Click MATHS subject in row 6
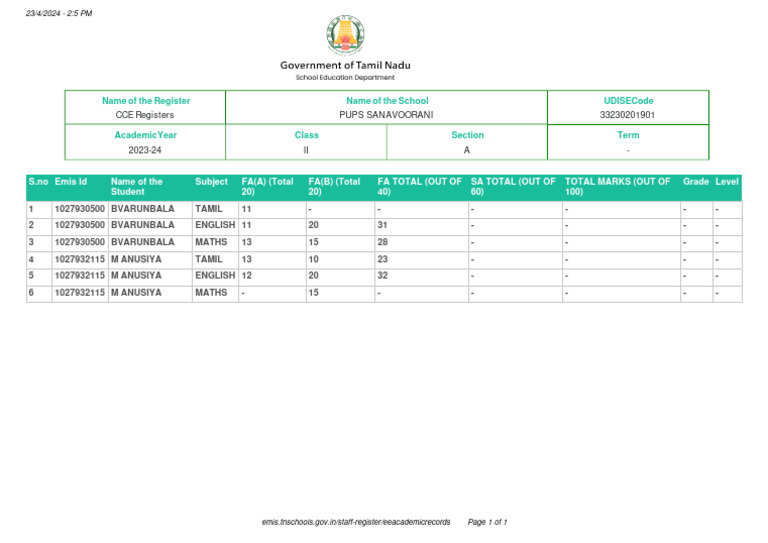This screenshot has width=768, height=543. coord(211,293)
